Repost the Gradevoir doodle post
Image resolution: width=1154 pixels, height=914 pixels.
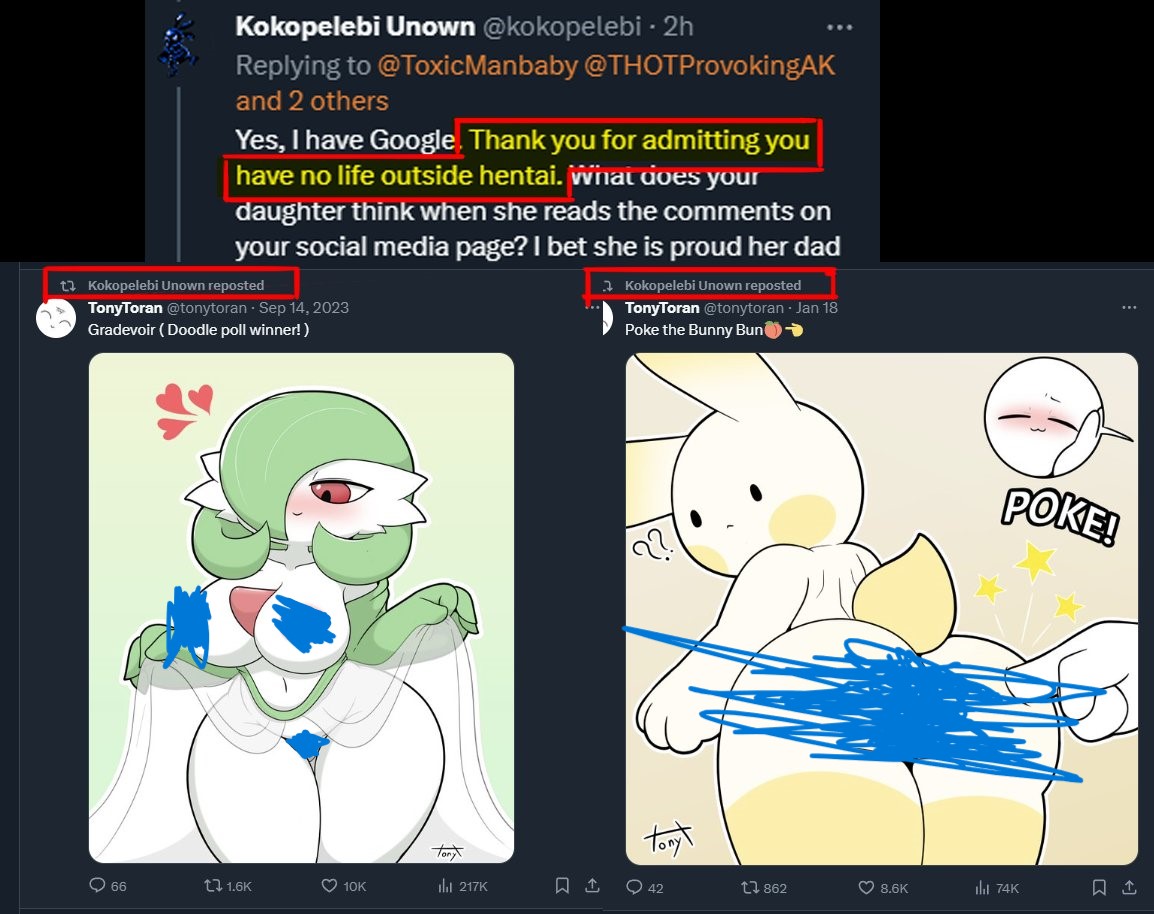tap(227, 885)
